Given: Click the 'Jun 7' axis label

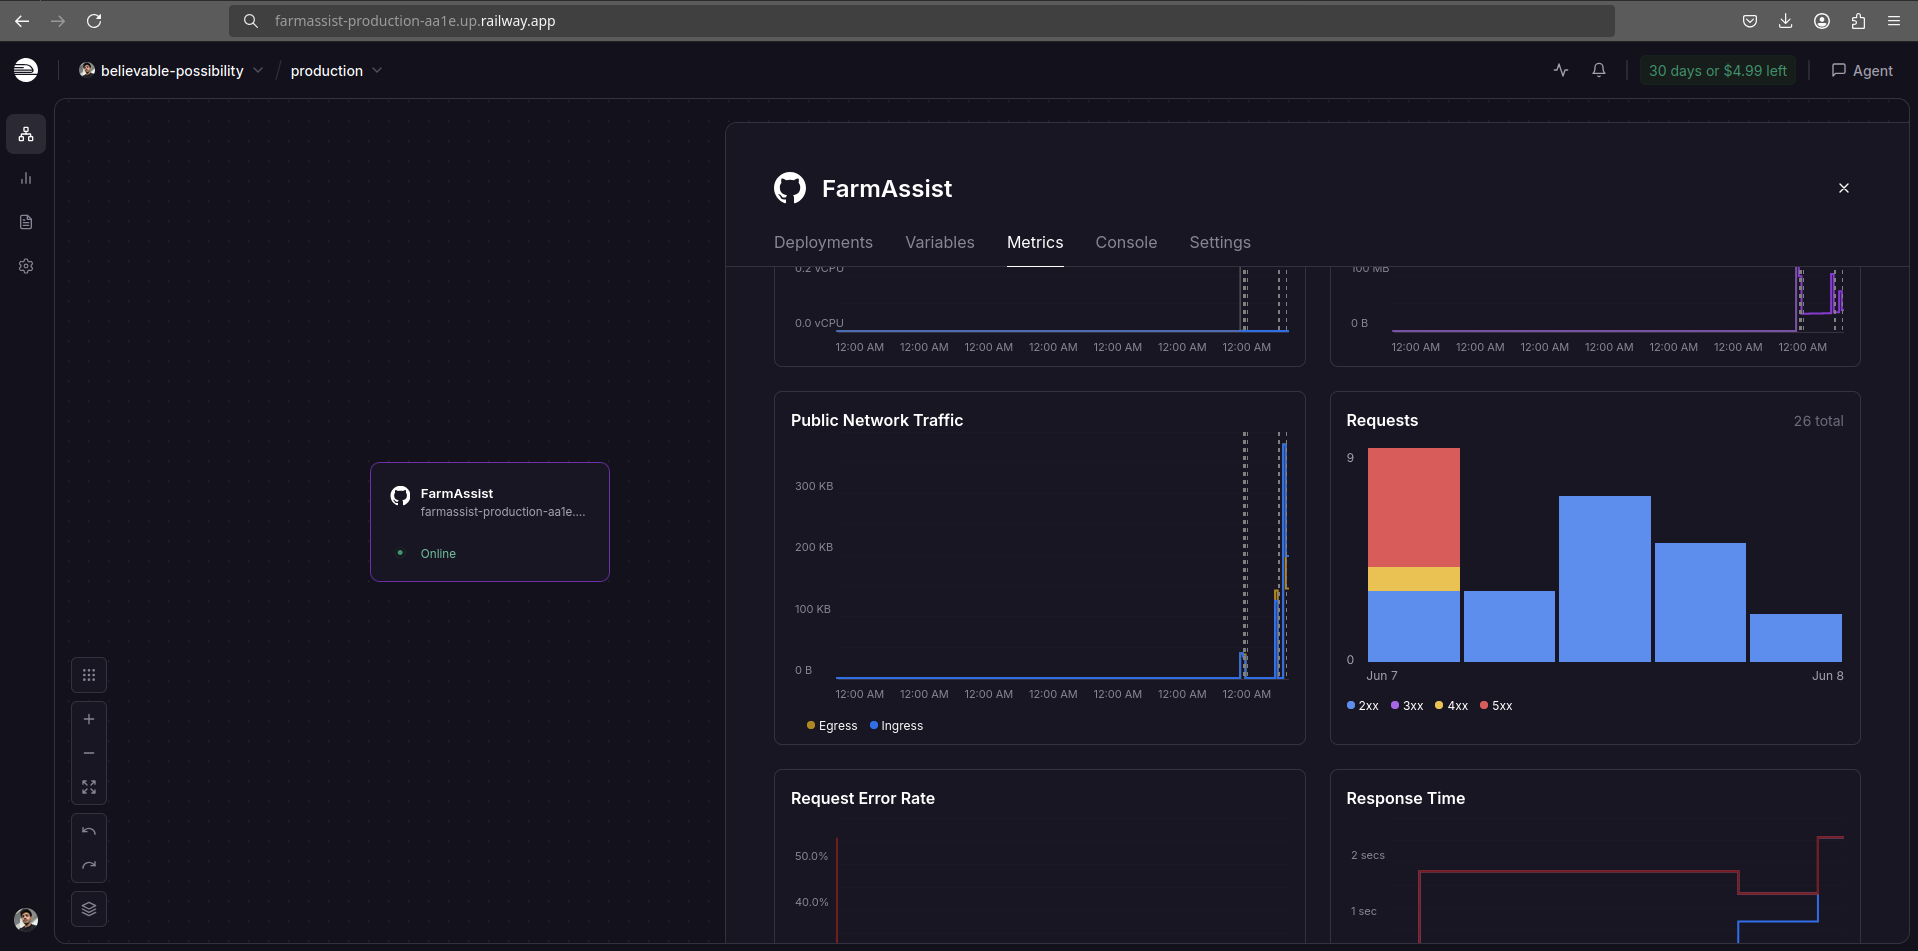Looking at the screenshot, I should (1382, 676).
